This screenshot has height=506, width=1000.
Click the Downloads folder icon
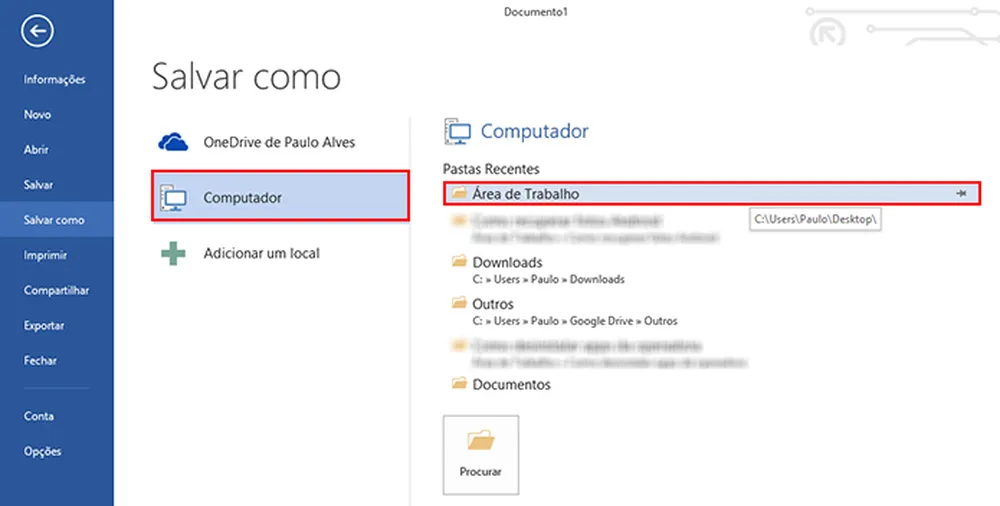tap(459, 262)
